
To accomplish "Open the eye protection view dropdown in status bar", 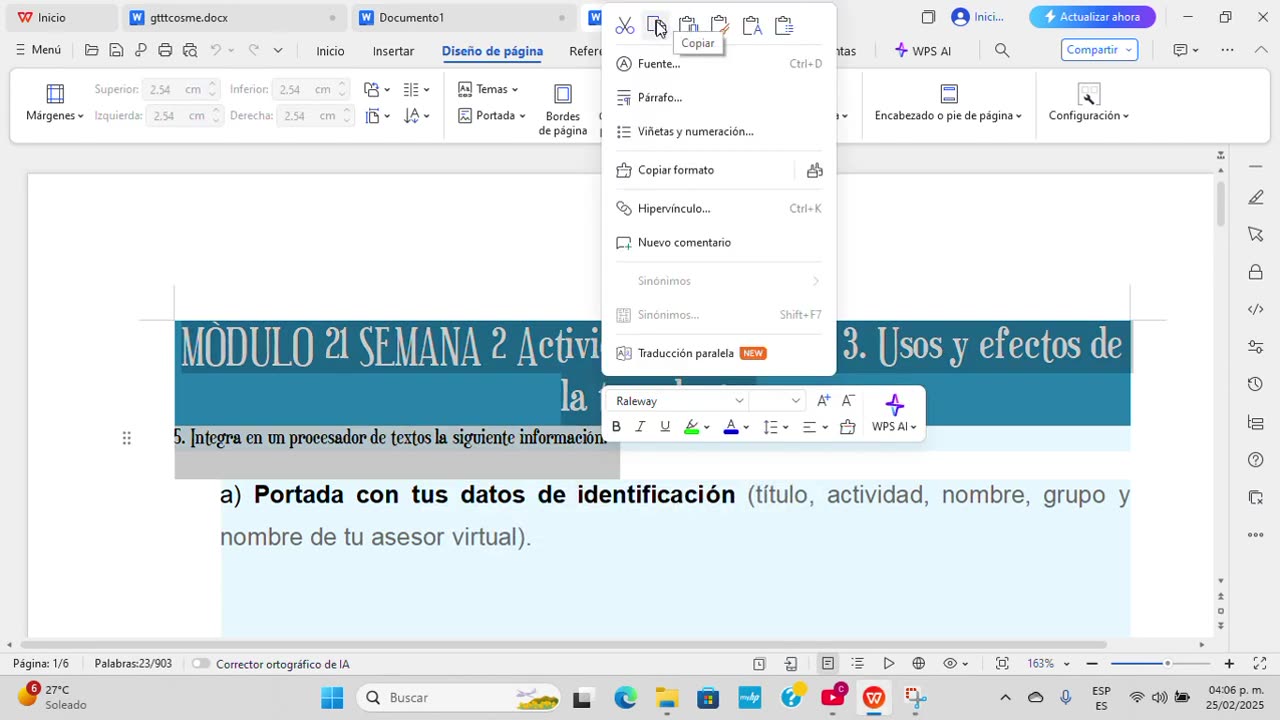I will (x=955, y=663).
